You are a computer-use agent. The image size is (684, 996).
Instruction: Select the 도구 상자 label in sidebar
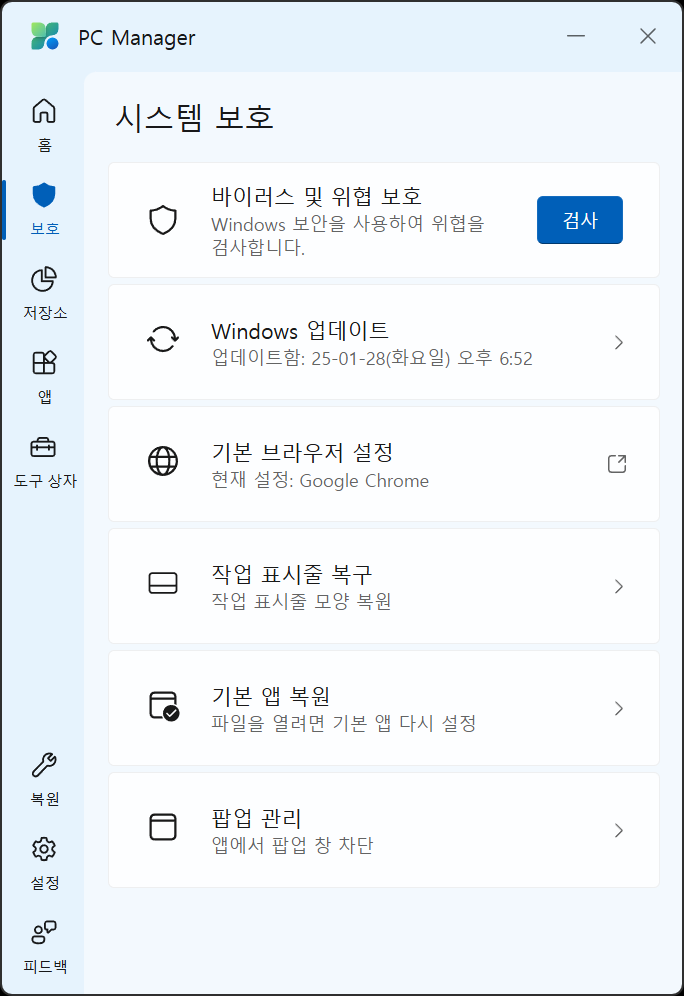click(x=45, y=481)
